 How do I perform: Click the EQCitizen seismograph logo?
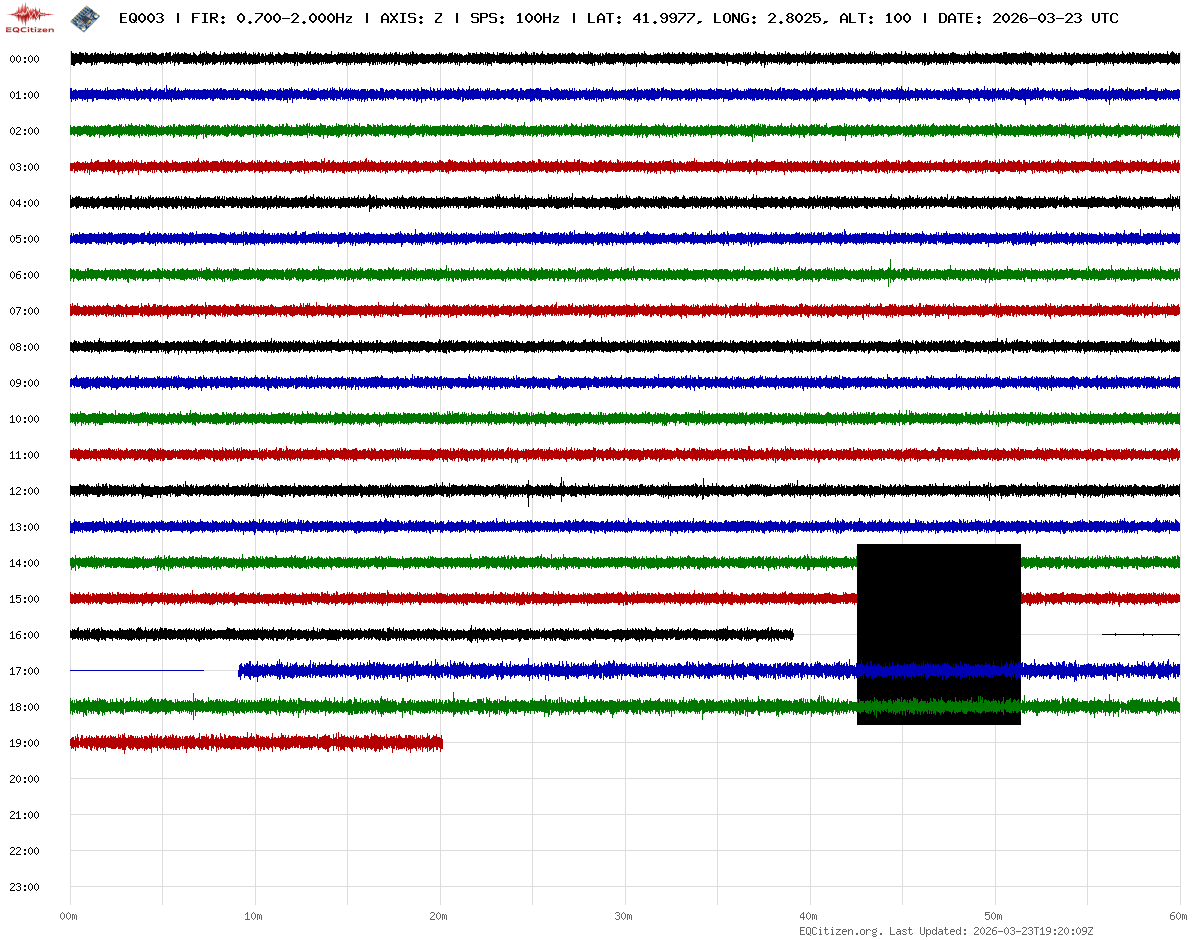click(x=30, y=18)
